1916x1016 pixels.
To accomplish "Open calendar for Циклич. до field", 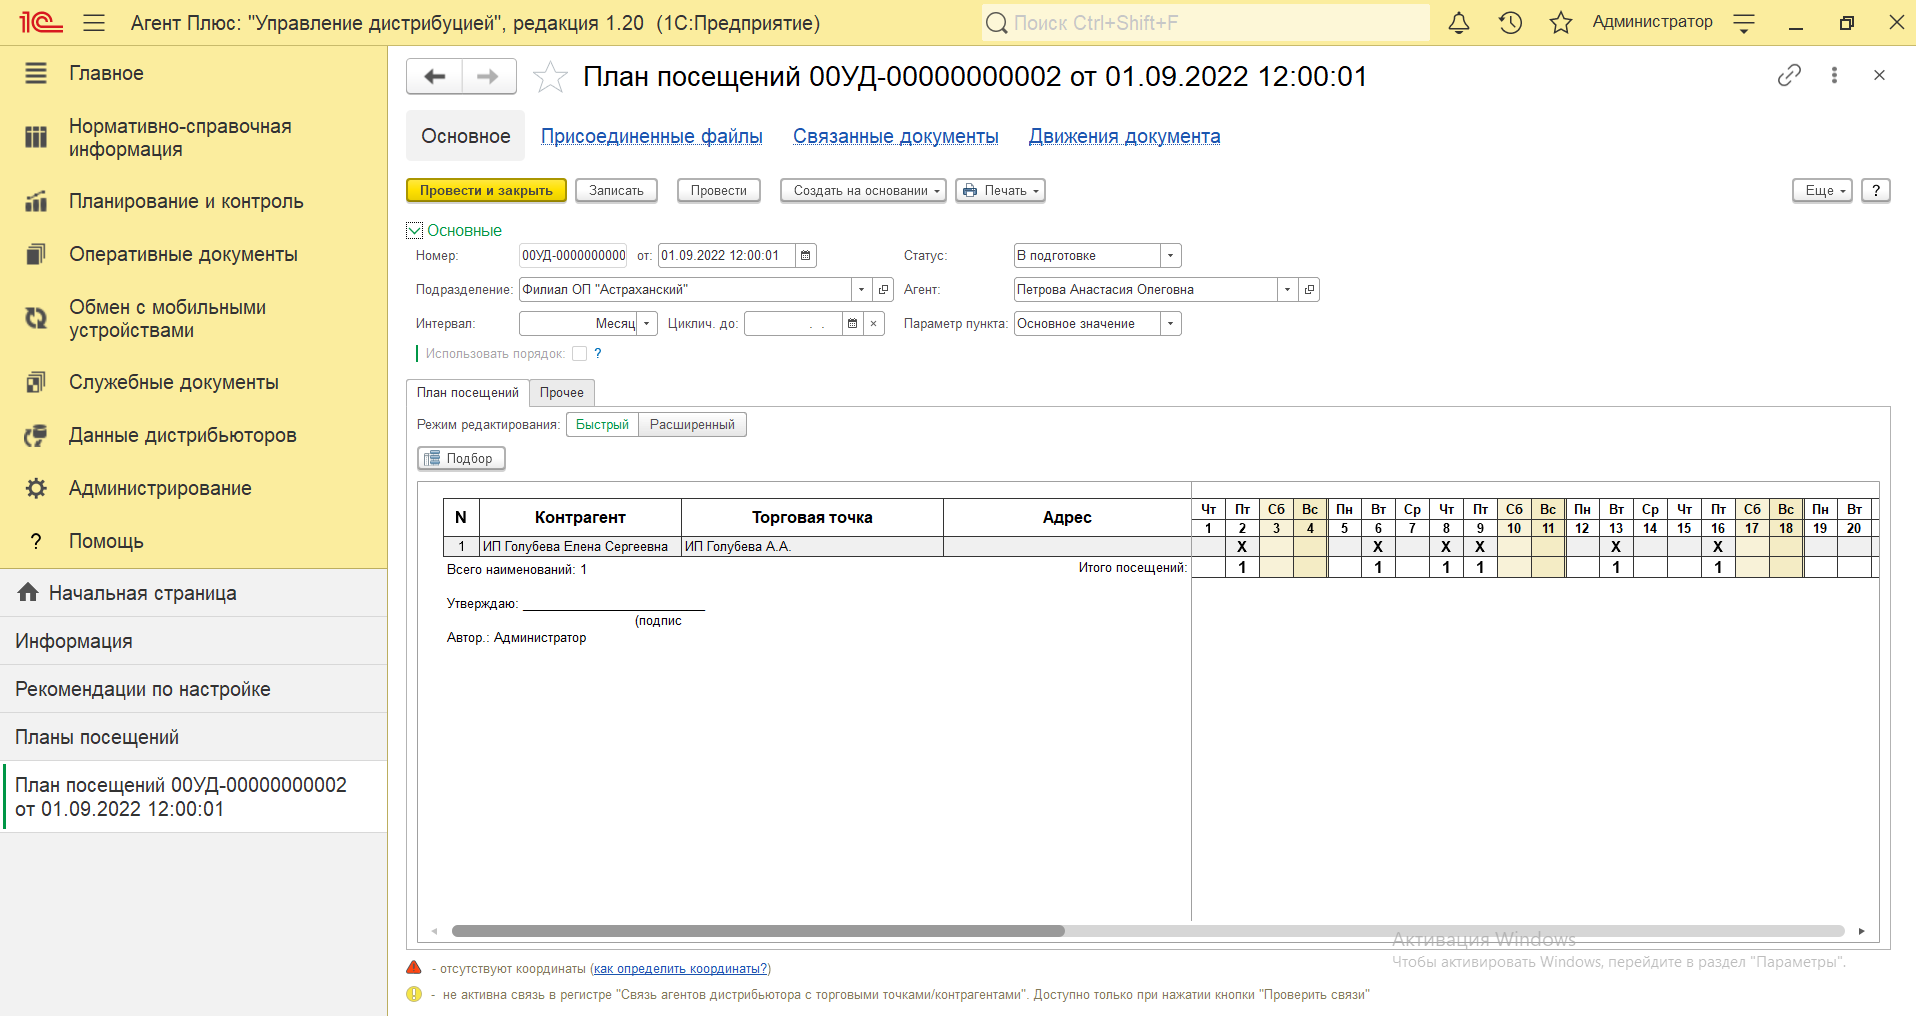I will tap(852, 323).
